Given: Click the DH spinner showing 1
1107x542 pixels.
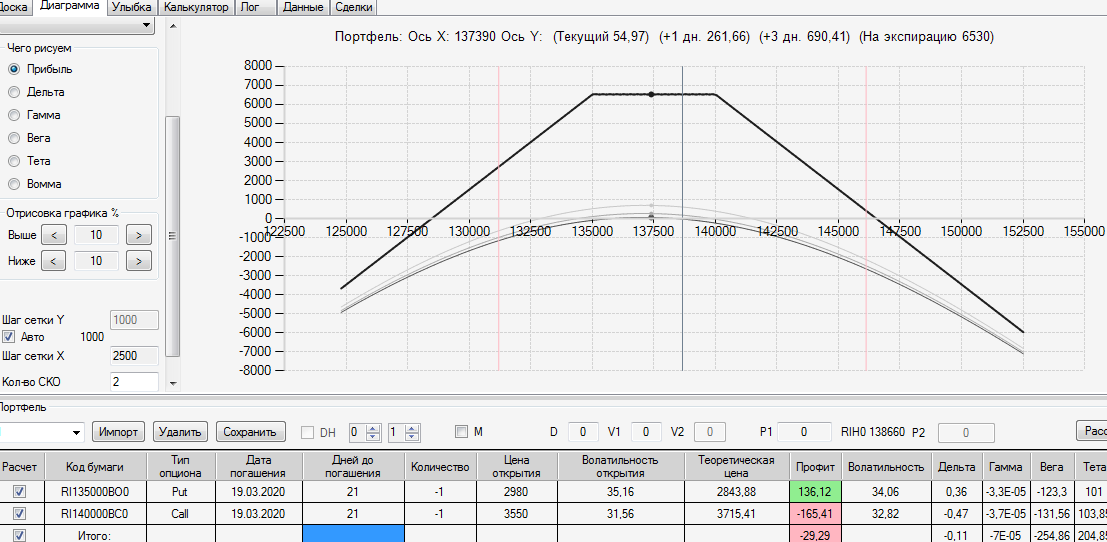Looking at the screenshot, I should click(404, 432).
